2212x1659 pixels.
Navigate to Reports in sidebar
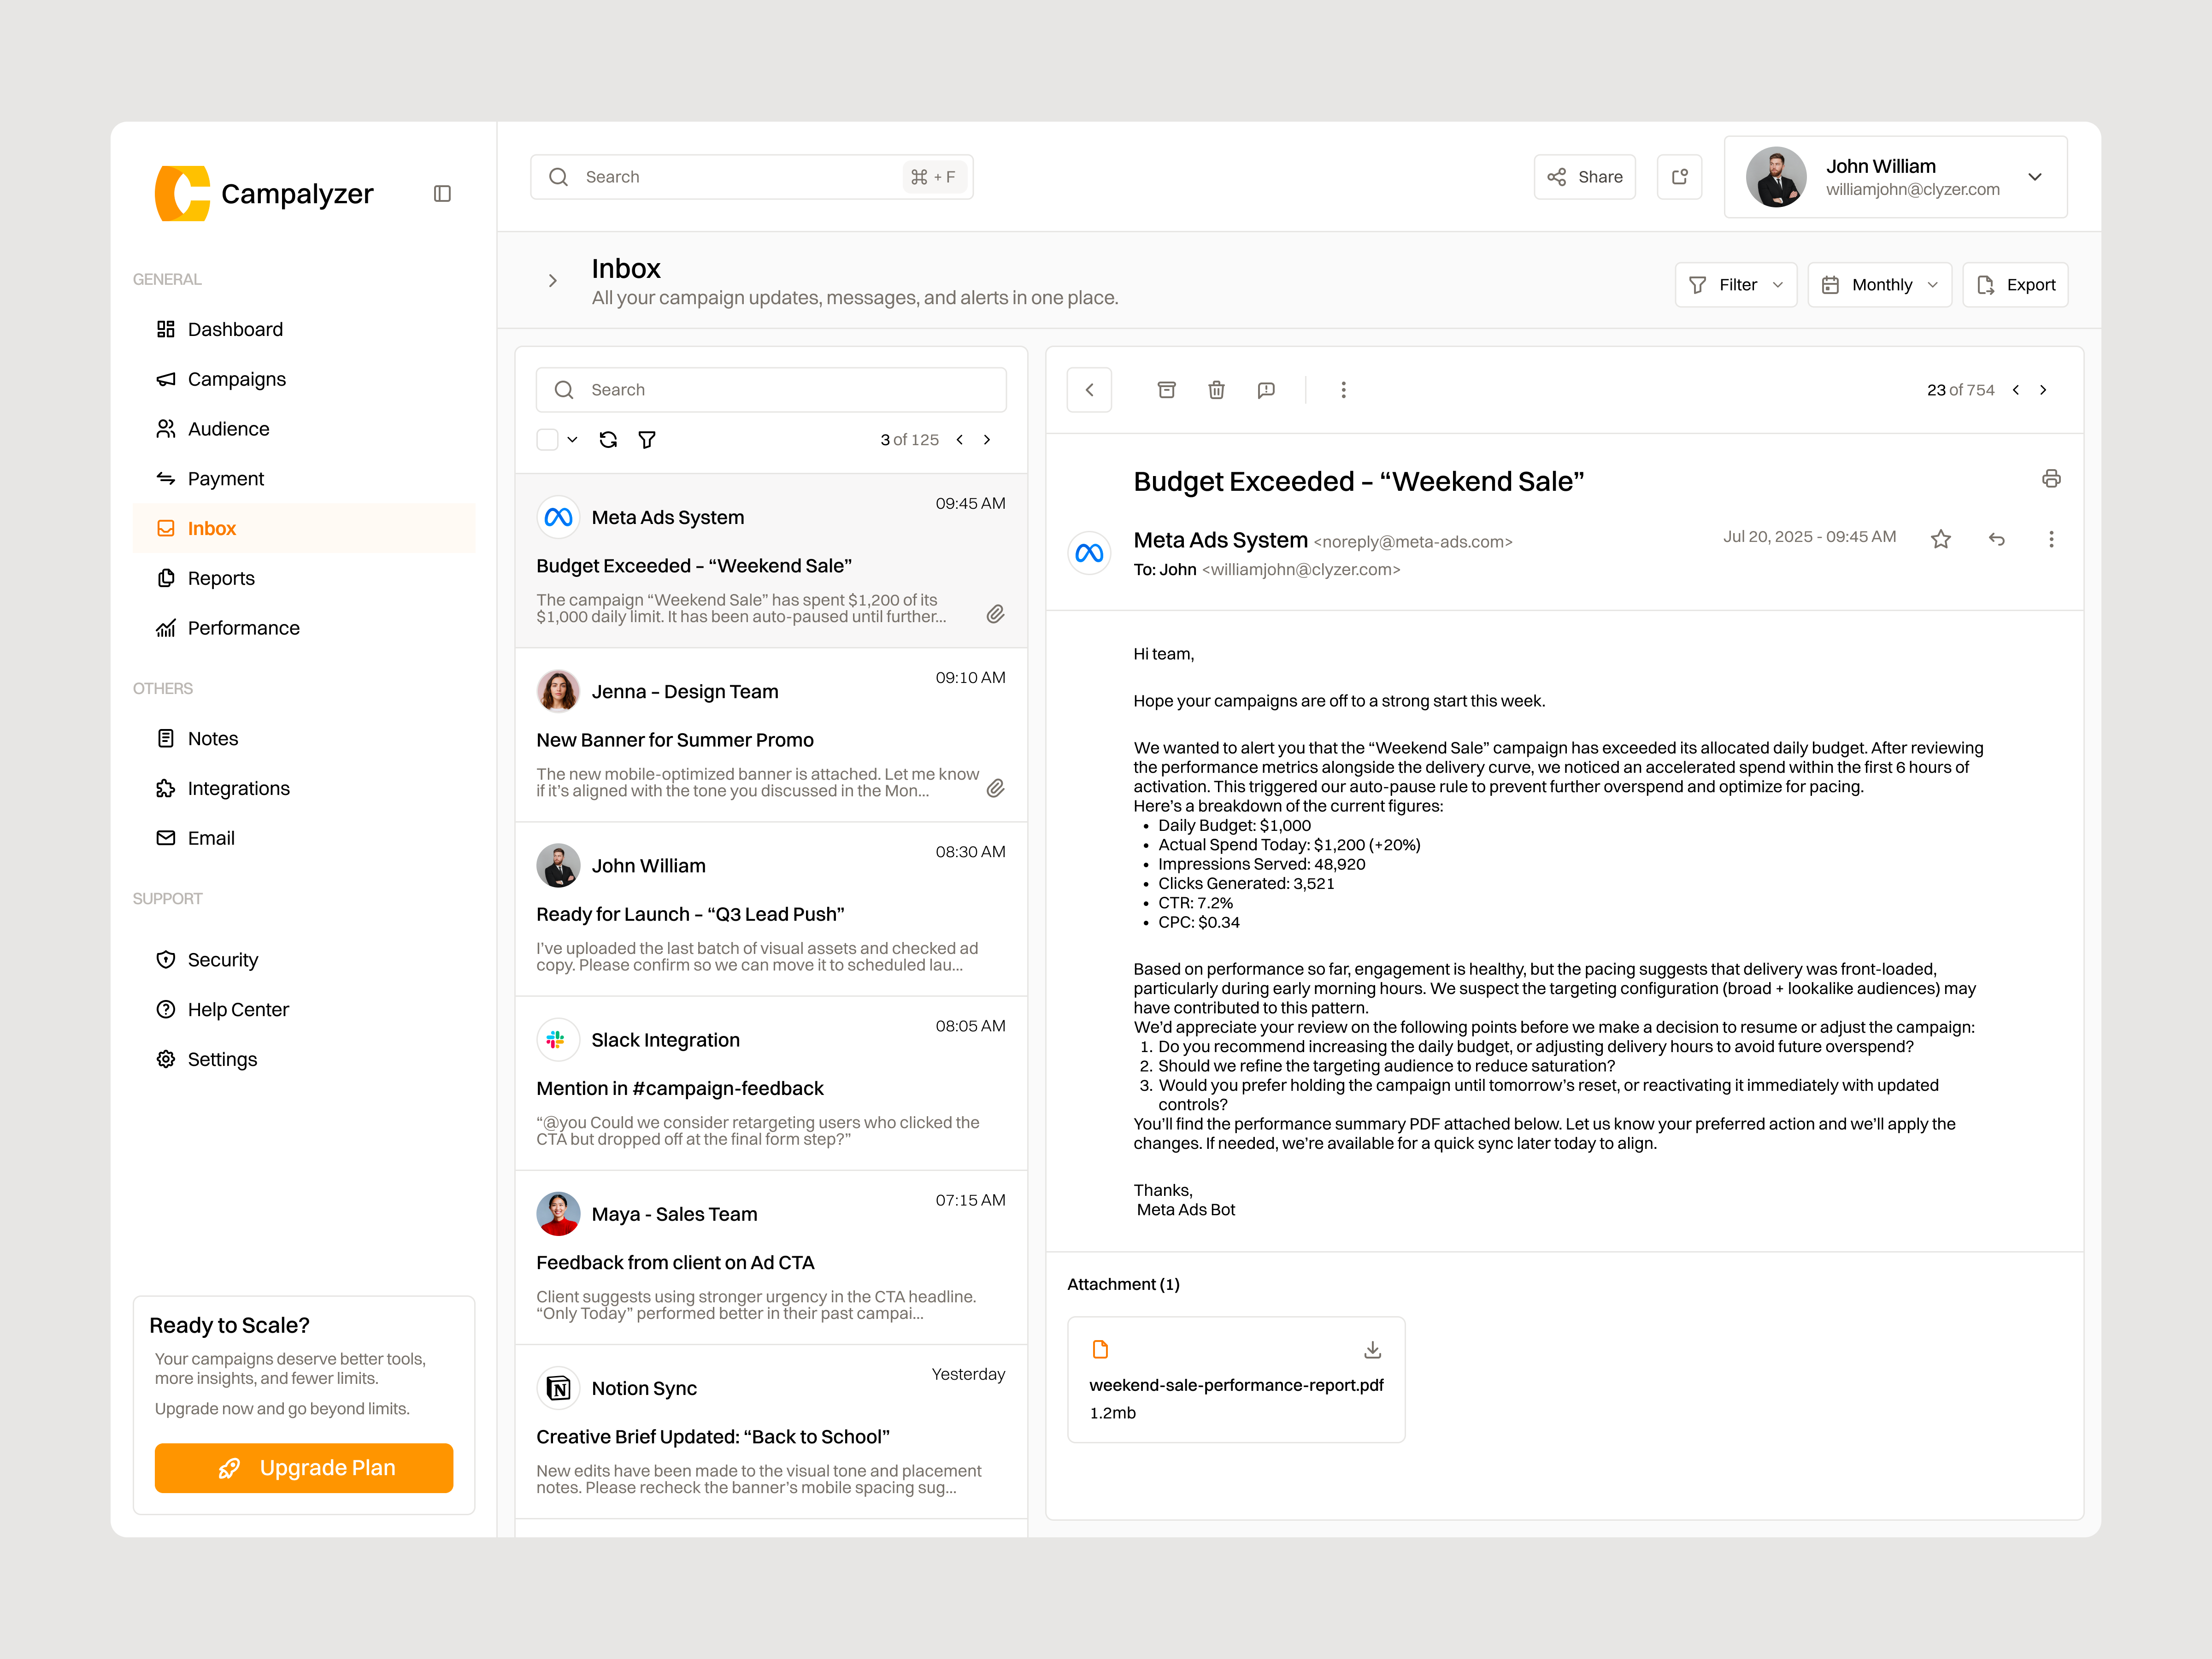[x=220, y=578]
